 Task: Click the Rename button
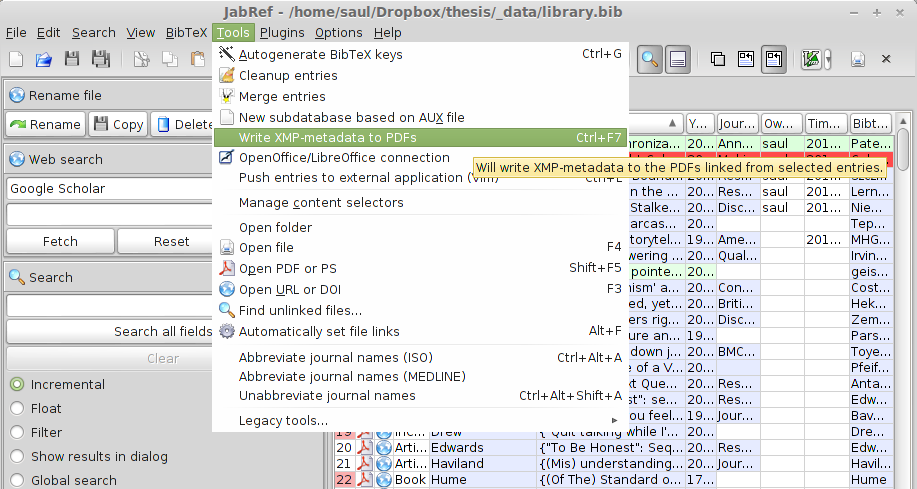[x=46, y=125]
